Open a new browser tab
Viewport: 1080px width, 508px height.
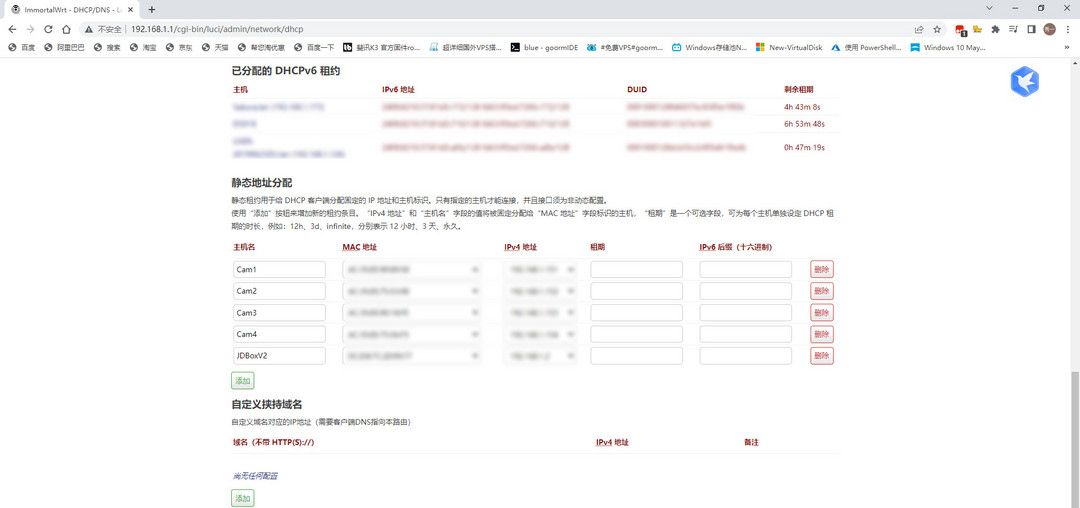(x=152, y=10)
